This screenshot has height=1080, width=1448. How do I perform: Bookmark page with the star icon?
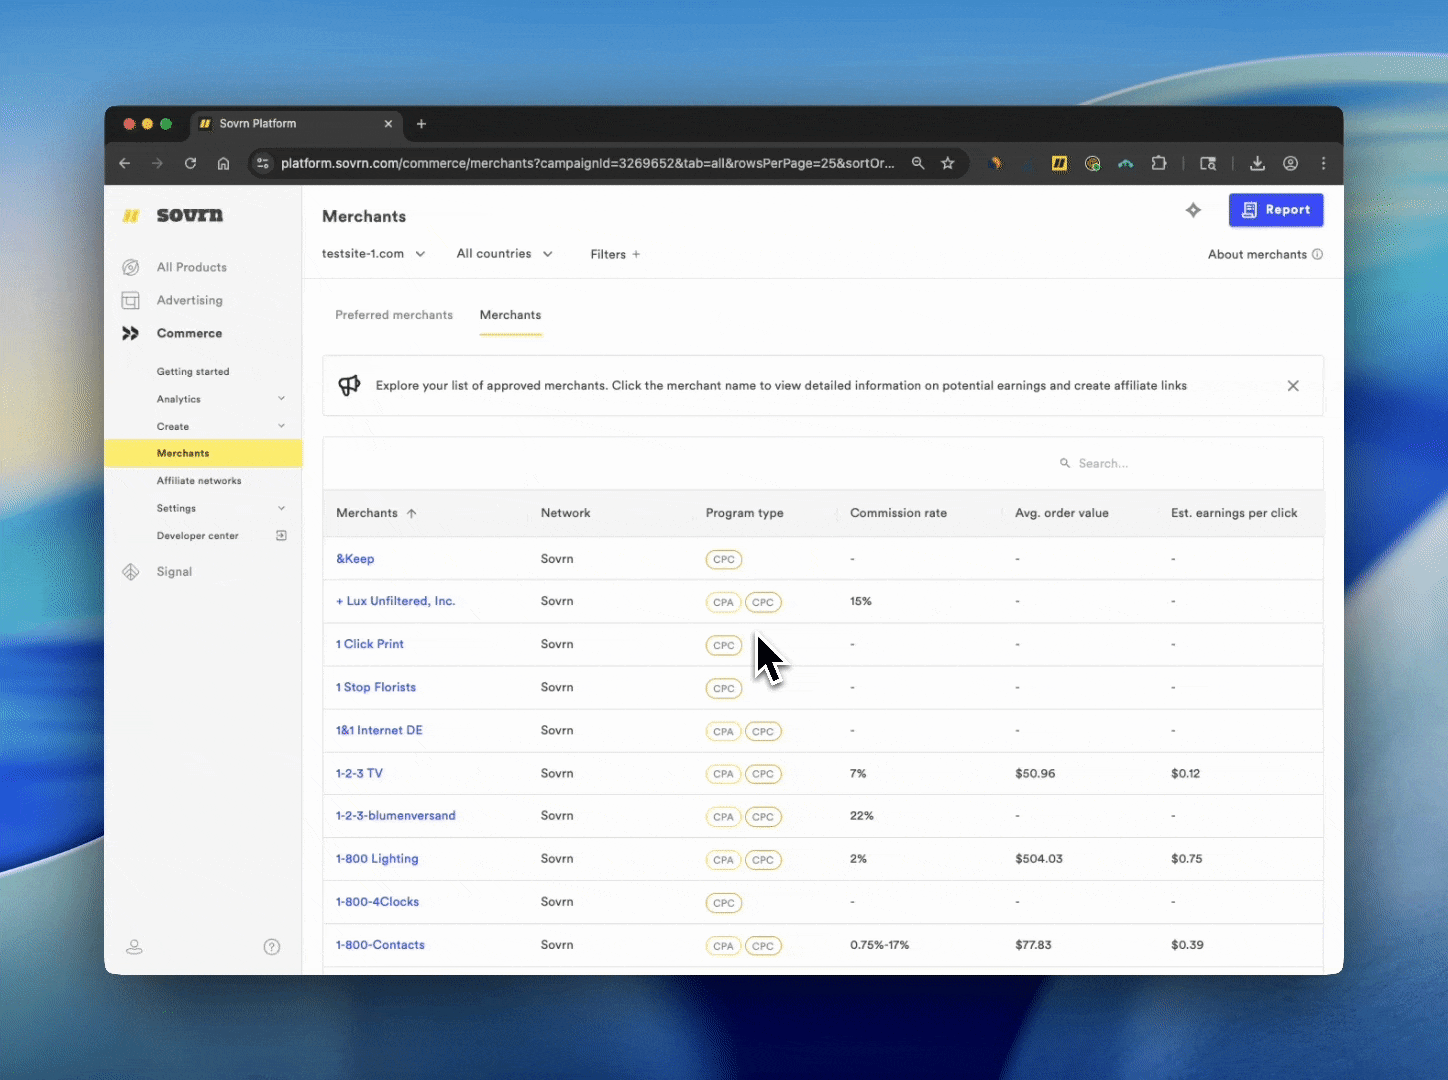tap(948, 163)
